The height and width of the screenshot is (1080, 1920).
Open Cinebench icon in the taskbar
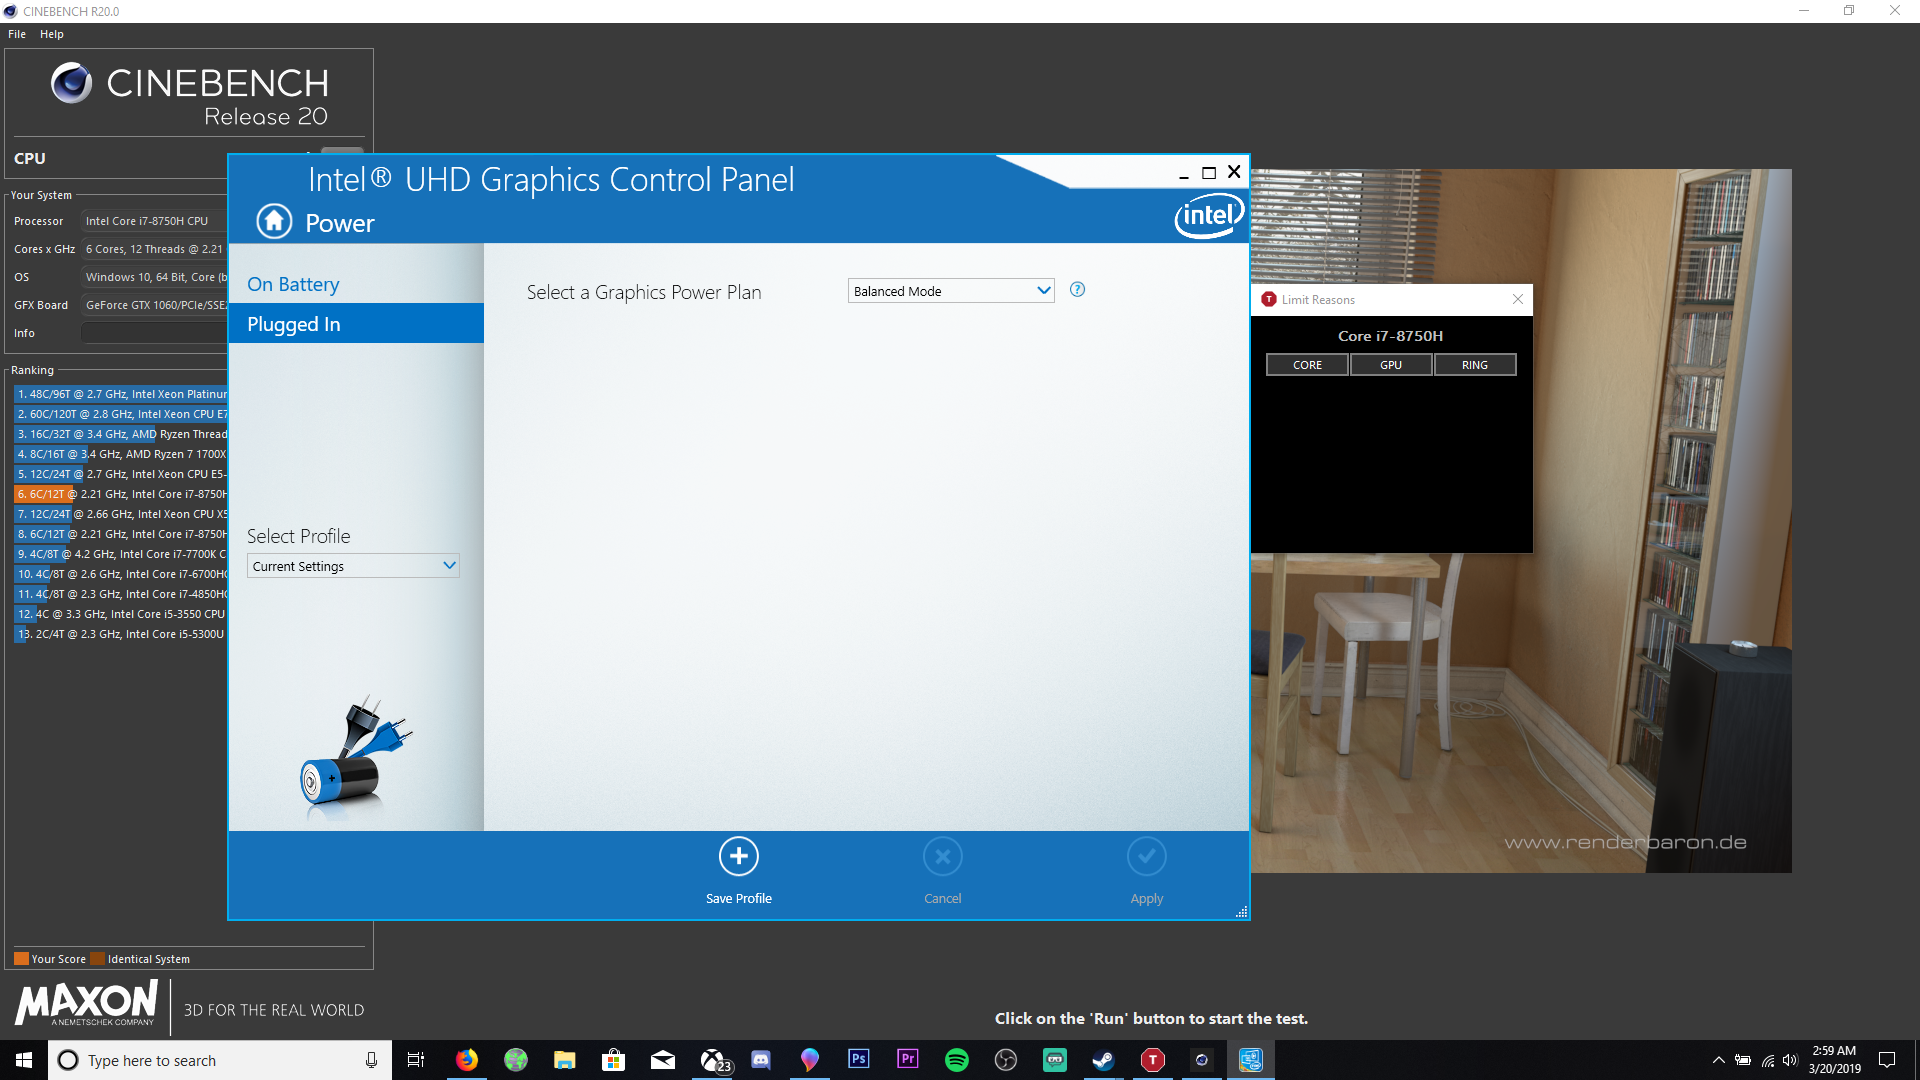[x=1202, y=1060]
